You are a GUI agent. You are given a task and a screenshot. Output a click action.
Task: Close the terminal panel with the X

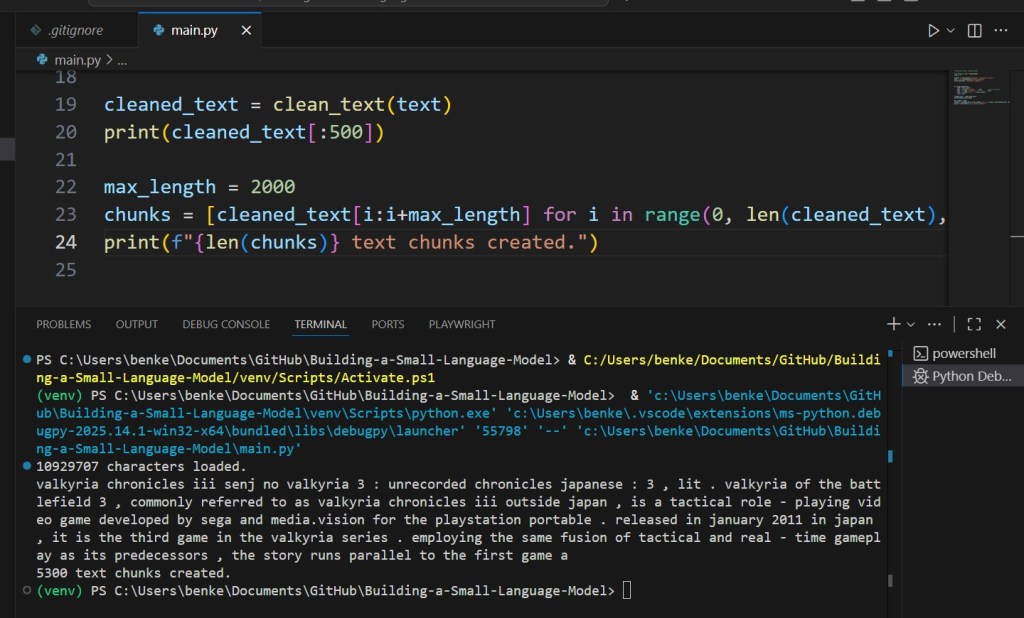[1001, 324]
